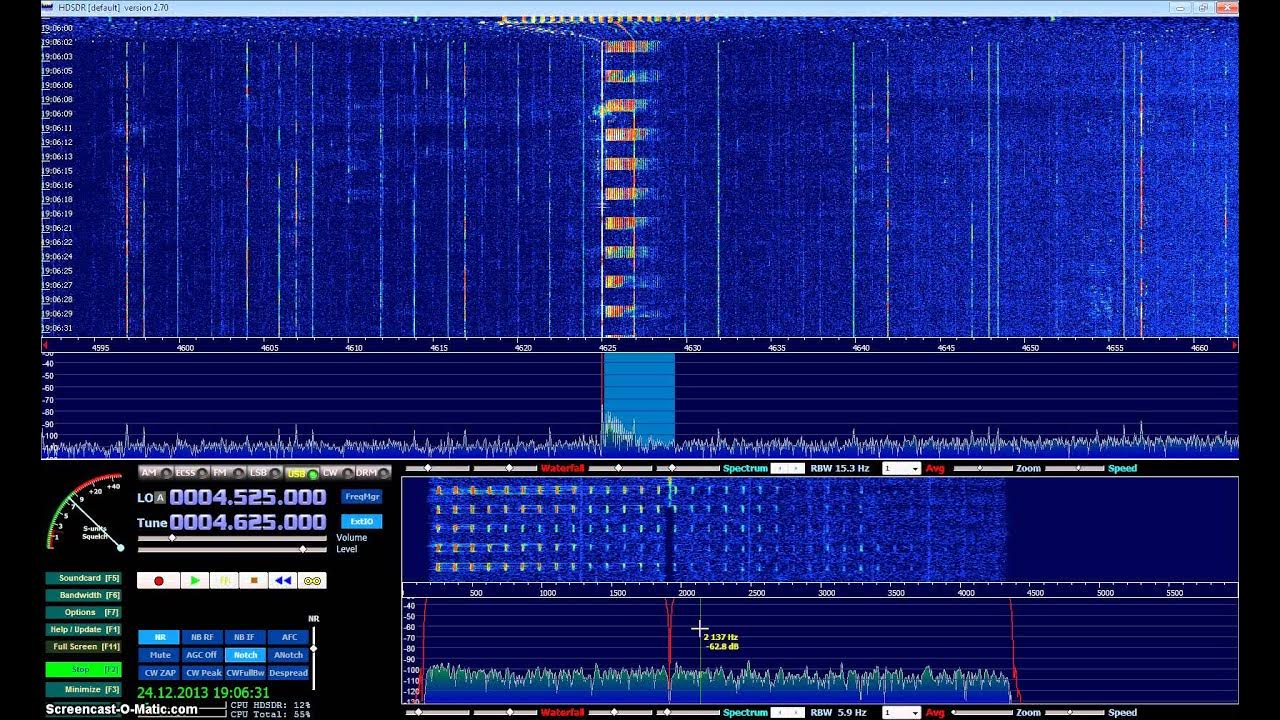Click the S-meter squelch gauge
The width and height of the screenshot is (1280, 720).
[86, 512]
